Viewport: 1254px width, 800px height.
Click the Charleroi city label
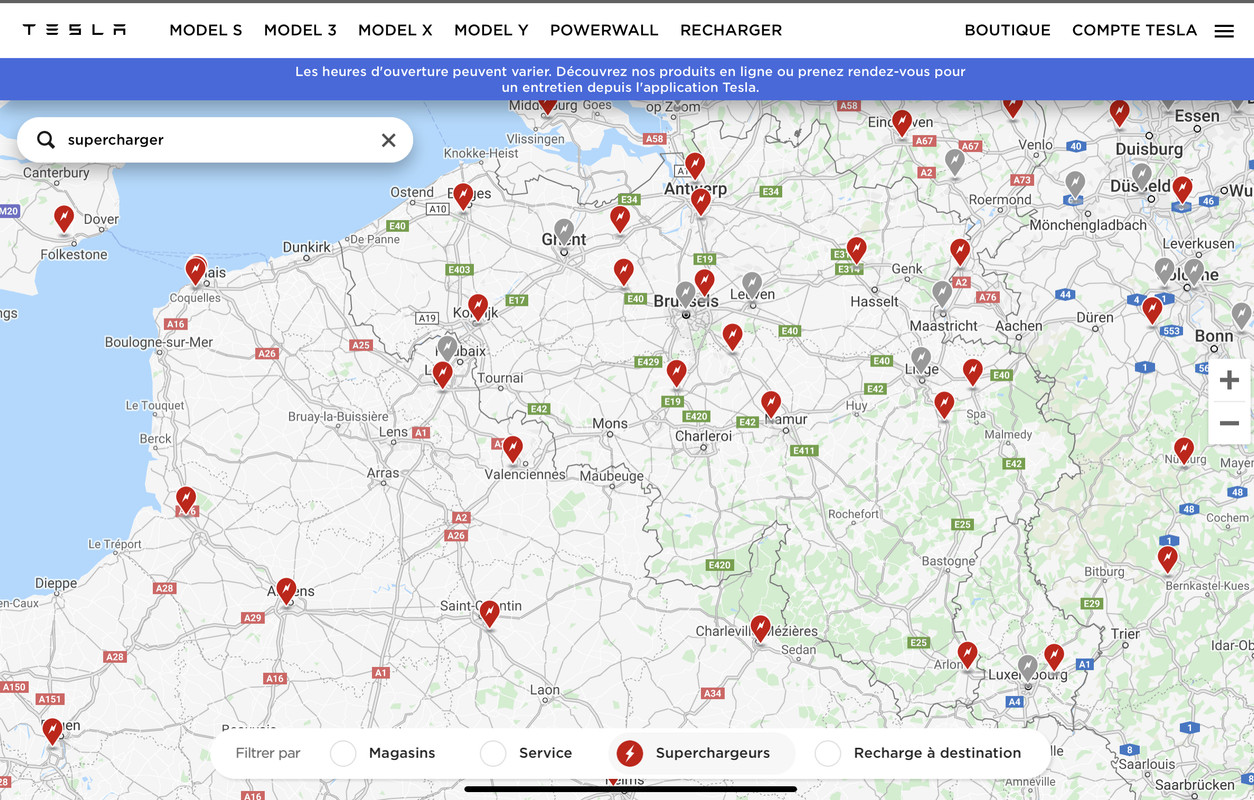(x=704, y=436)
